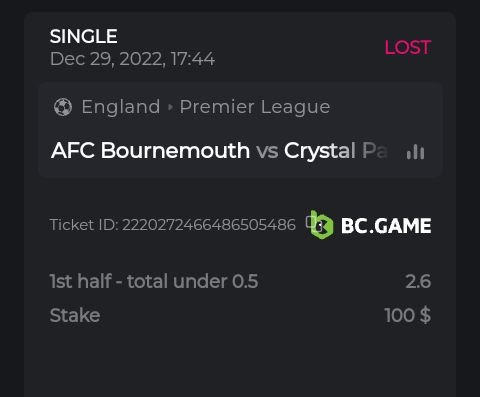480x397 pixels.
Task: Click the soccer ball sport icon
Action: [63, 107]
